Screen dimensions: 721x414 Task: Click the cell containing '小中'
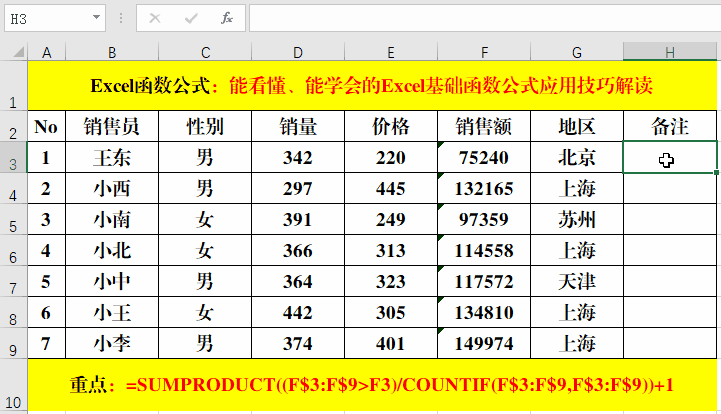[112, 281]
